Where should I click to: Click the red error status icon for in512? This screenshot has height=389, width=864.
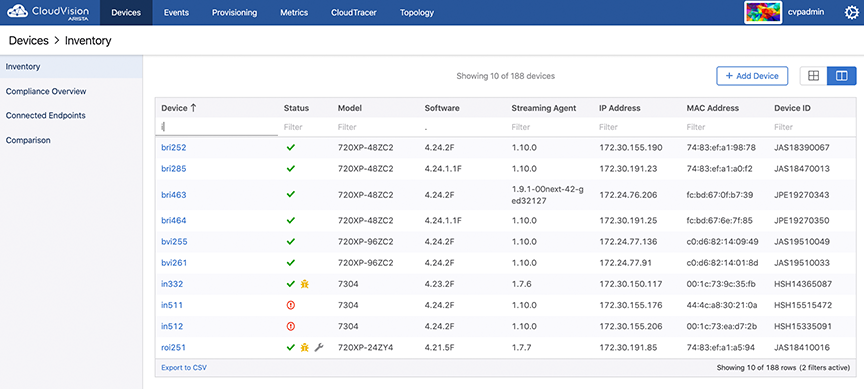tap(291, 326)
